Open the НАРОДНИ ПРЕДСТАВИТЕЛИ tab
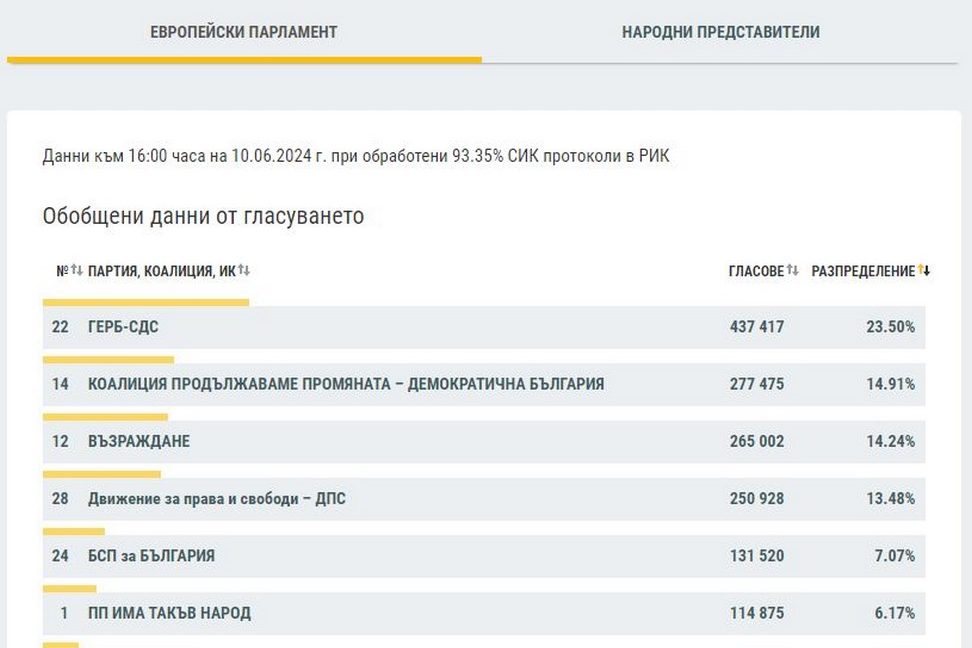This screenshot has height=648, width=972. click(720, 32)
